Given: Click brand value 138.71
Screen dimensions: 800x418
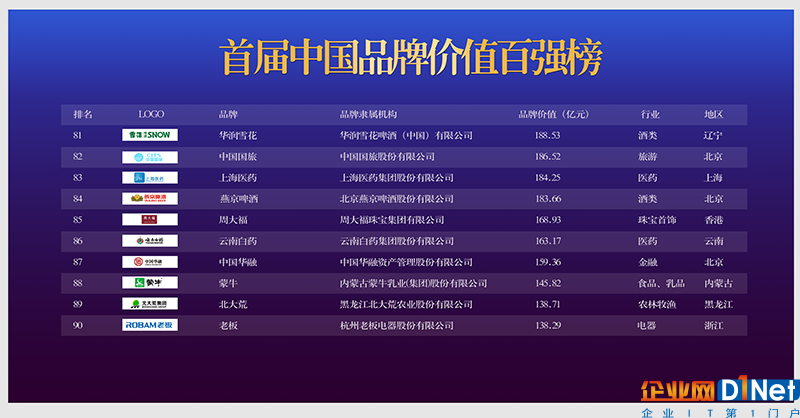Looking at the screenshot, I should (x=547, y=304).
